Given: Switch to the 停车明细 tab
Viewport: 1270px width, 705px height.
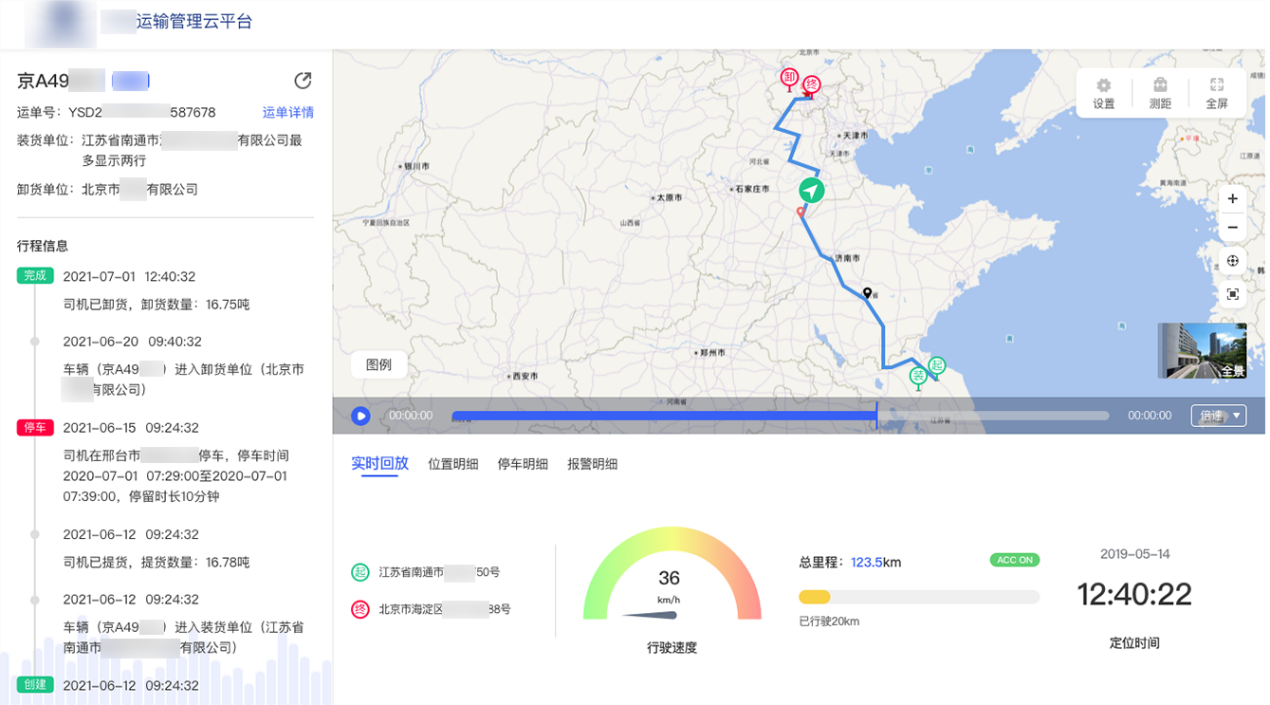Looking at the screenshot, I should click(x=522, y=464).
